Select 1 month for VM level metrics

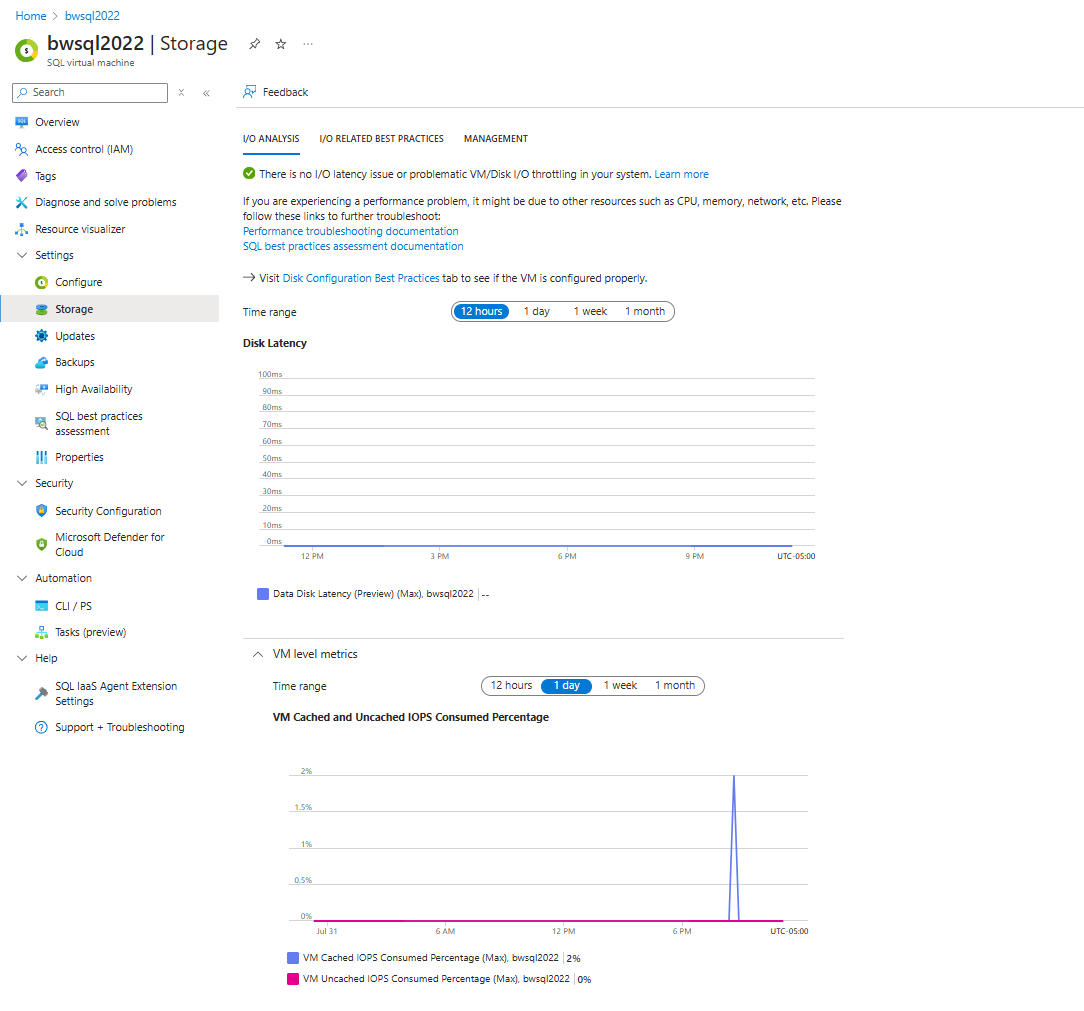[675, 685]
